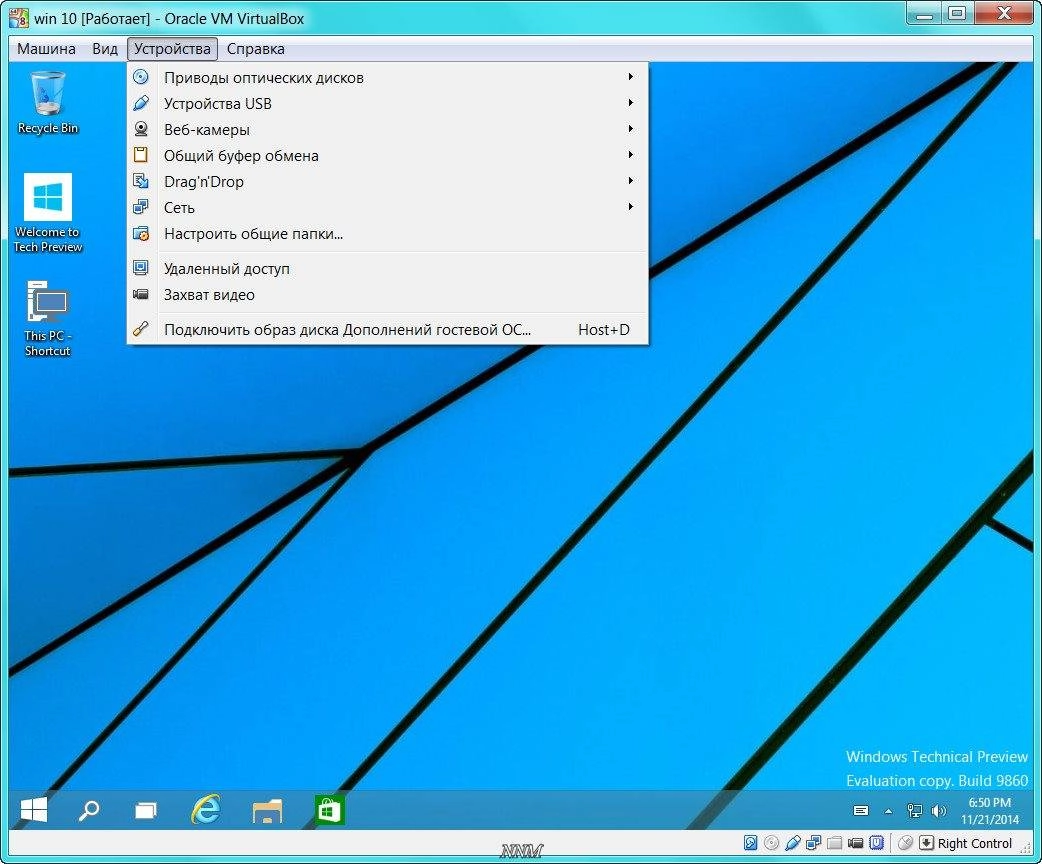This screenshot has width=1042, height=864.
Task: Open Internet Explorer from guest taskbar
Action: point(206,810)
